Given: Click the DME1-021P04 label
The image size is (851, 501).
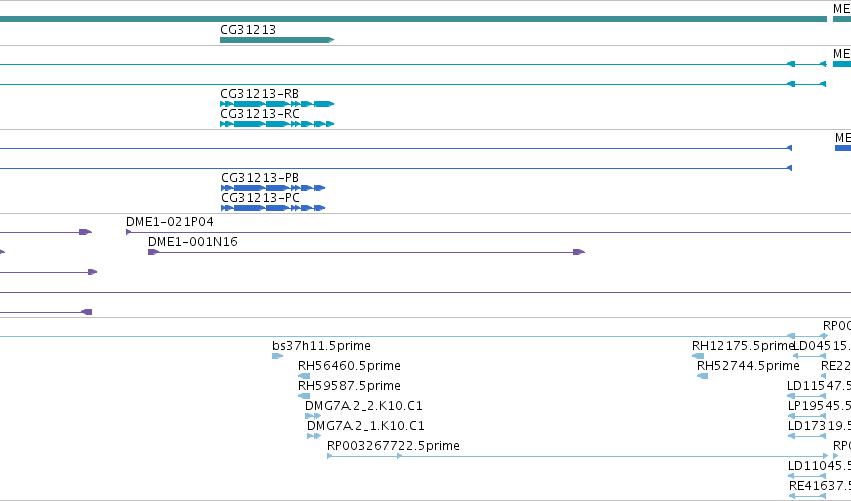Looking at the screenshot, I should coord(170,222).
